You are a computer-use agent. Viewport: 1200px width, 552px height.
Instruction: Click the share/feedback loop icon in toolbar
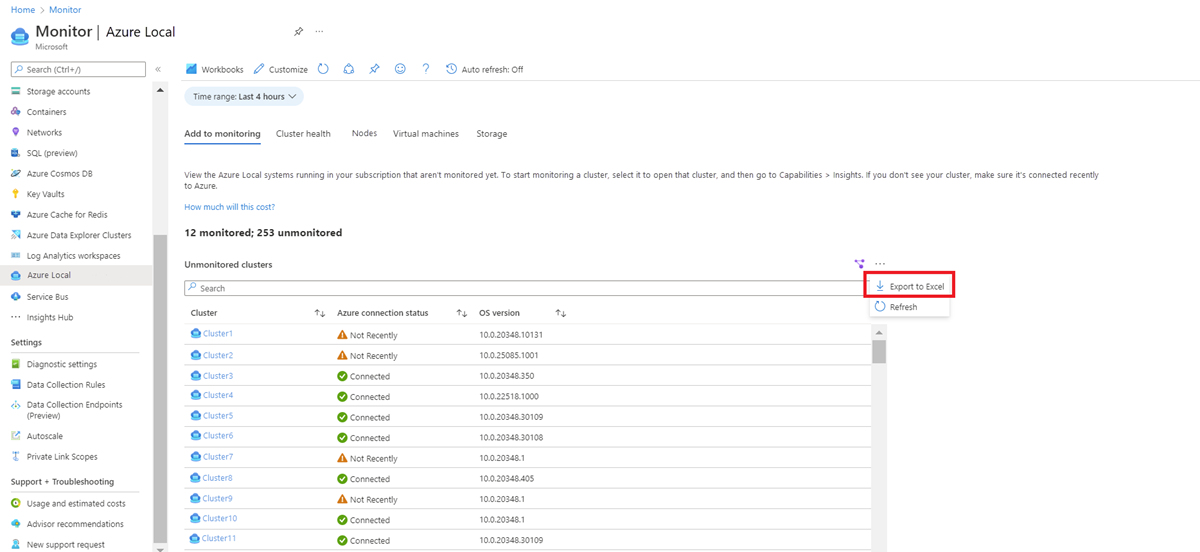(349, 69)
